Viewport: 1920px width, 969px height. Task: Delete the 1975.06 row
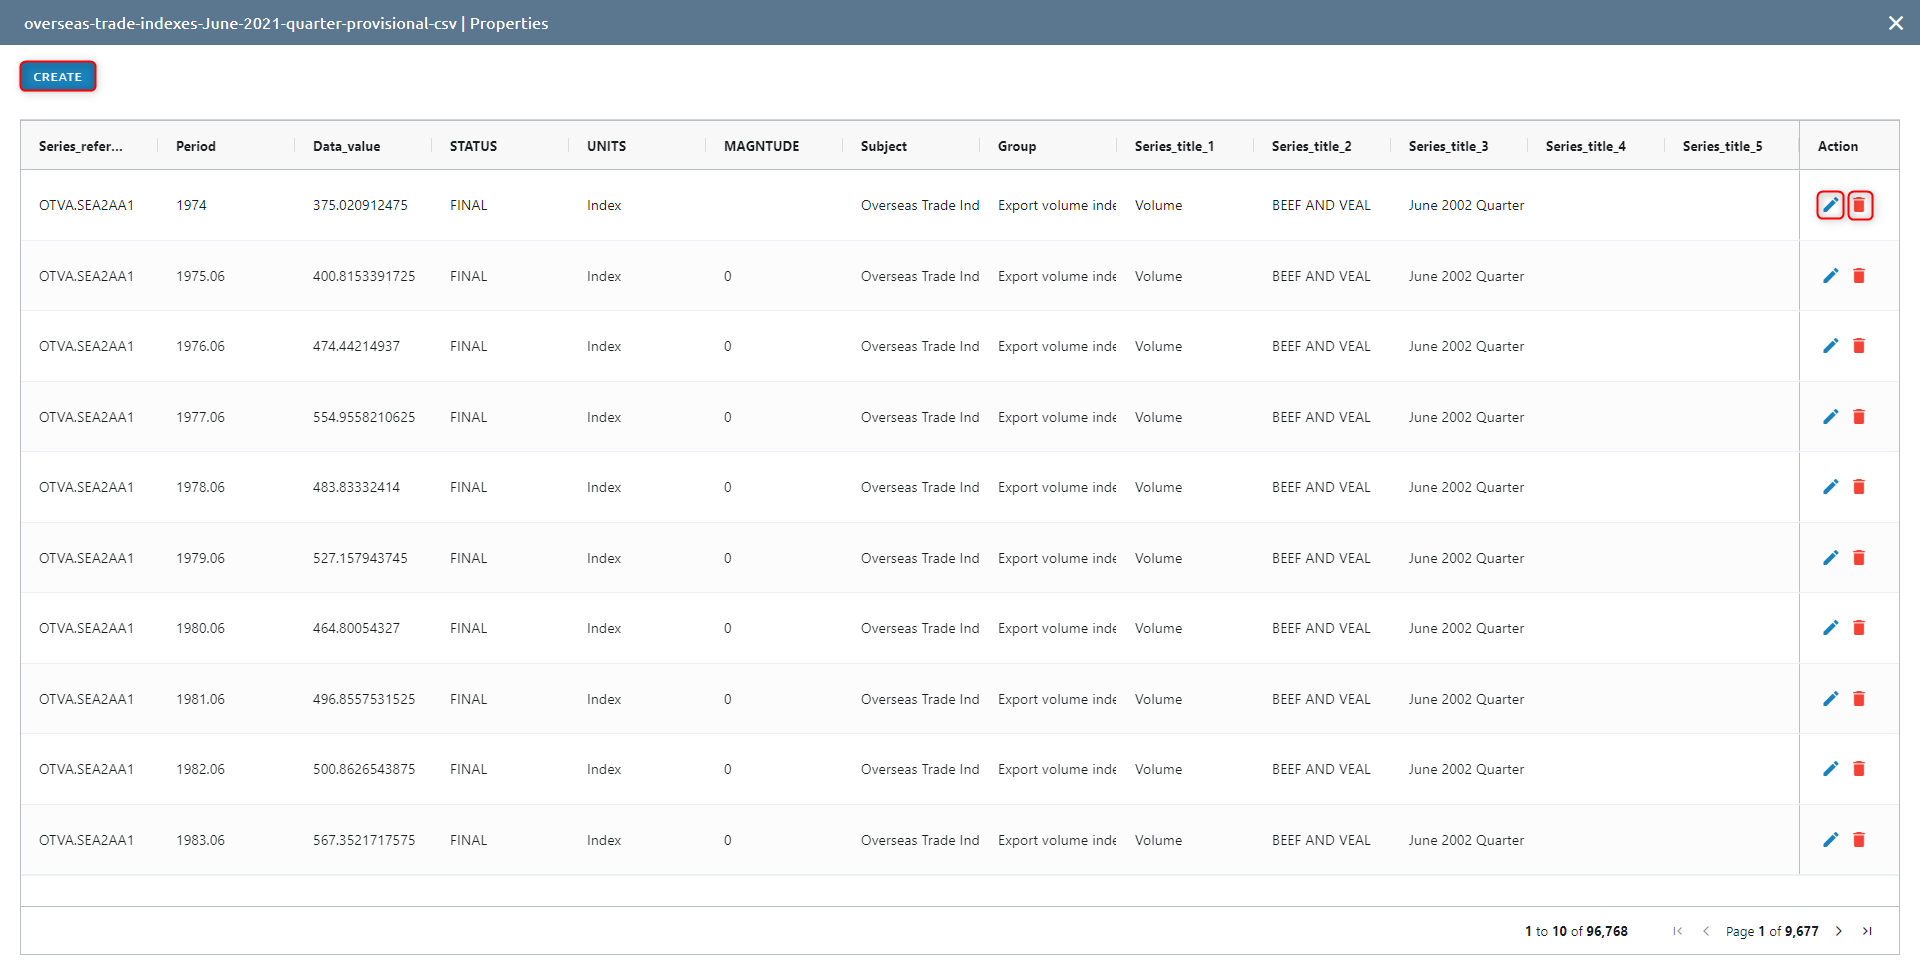coord(1859,276)
